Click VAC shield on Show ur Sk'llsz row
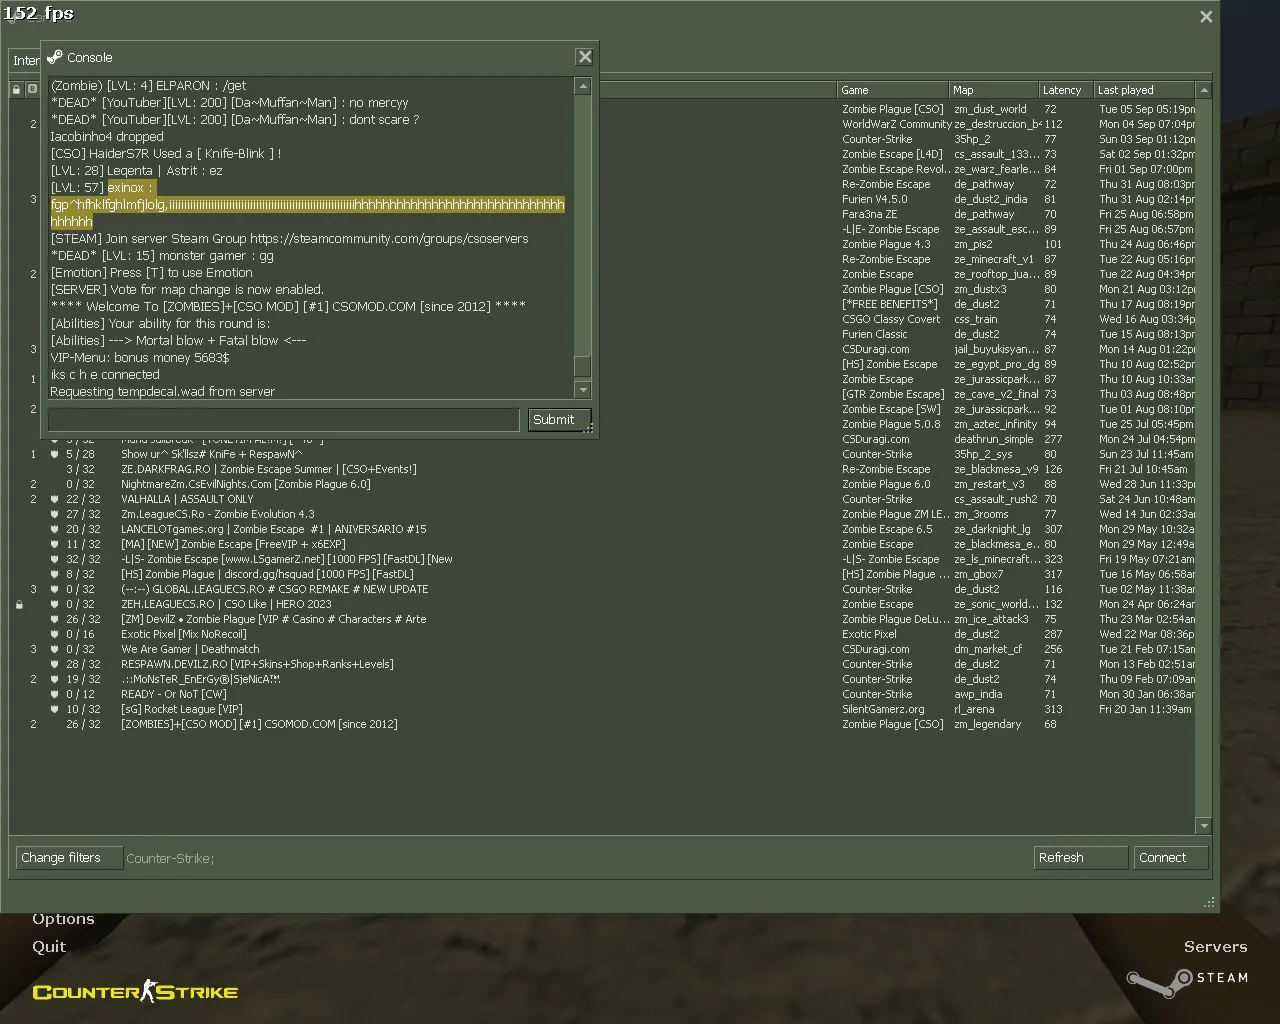The height and width of the screenshot is (1024, 1280). [x=53, y=454]
